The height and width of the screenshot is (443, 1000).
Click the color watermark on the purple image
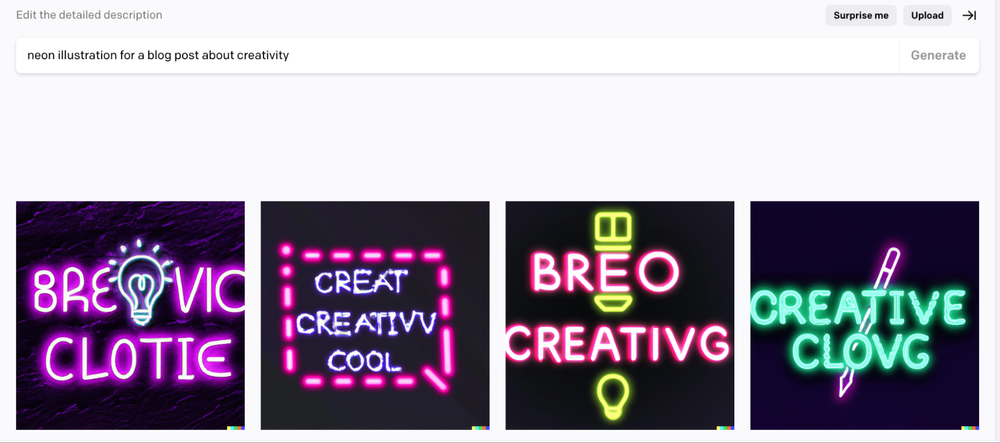(236, 428)
